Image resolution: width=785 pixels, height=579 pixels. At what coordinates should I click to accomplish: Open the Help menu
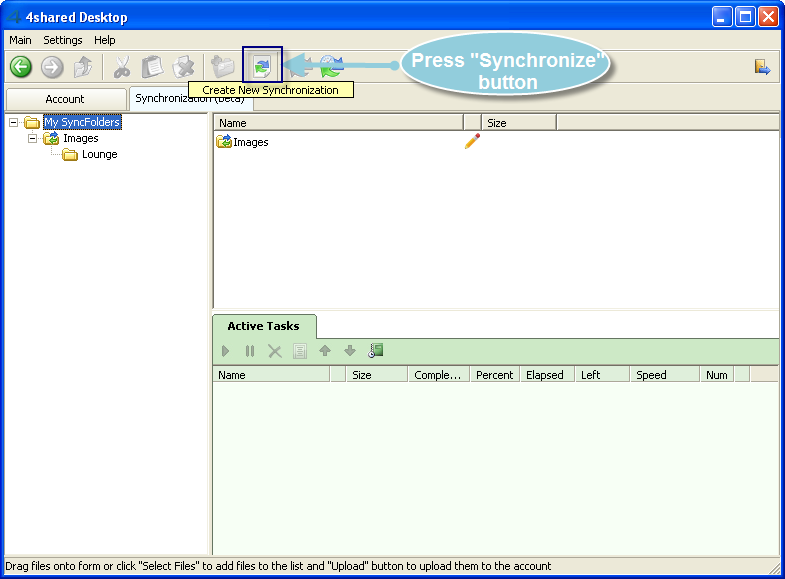pos(105,40)
